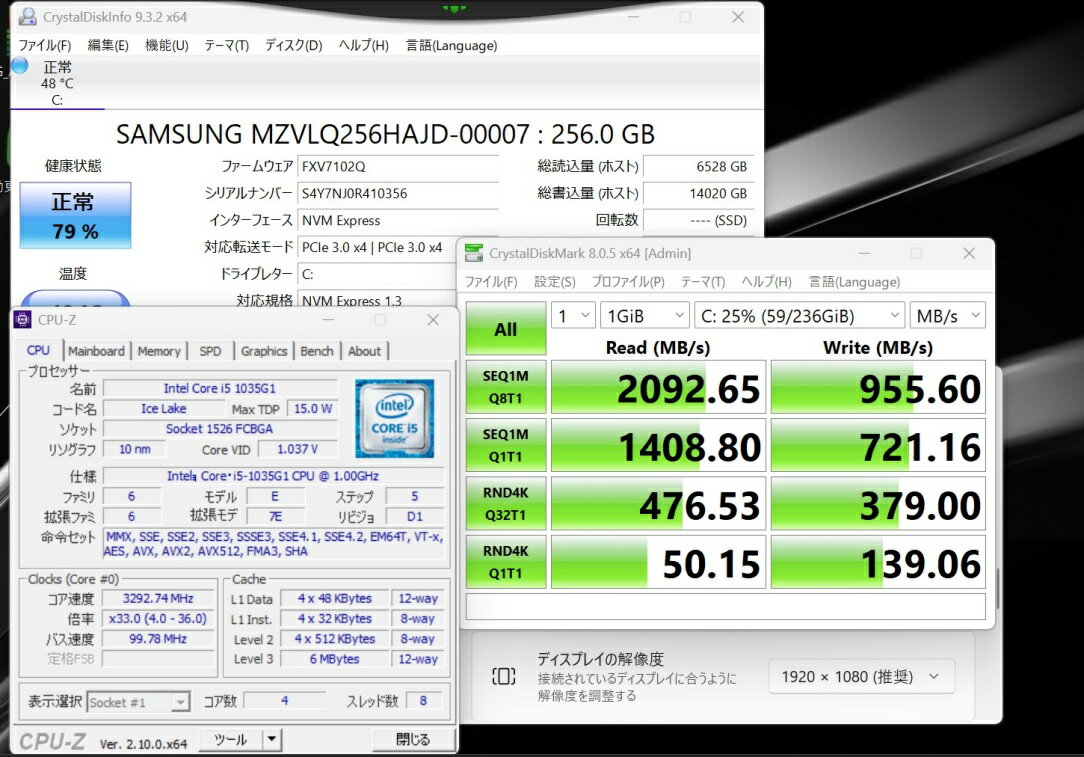Screen dimensions: 1084x757
Task: Open テーマ(T) menu in CrystalDiskMark
Action: [x=702, y=282]
